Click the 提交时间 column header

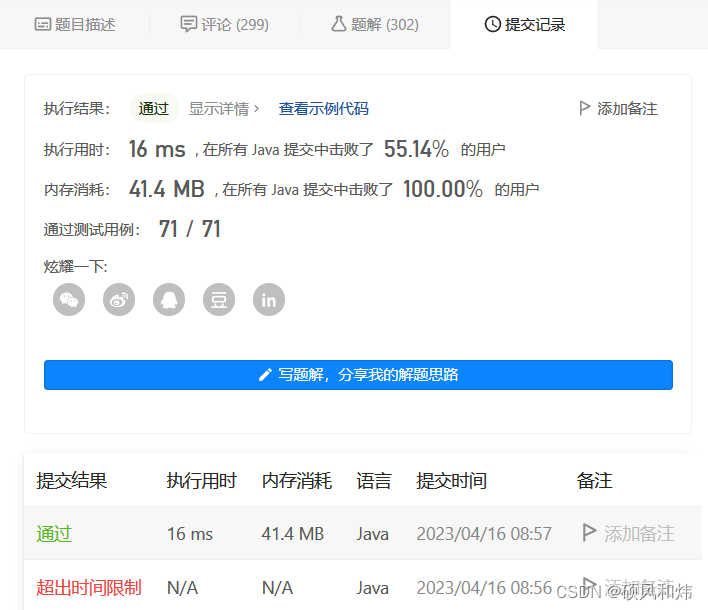(452, 481)
